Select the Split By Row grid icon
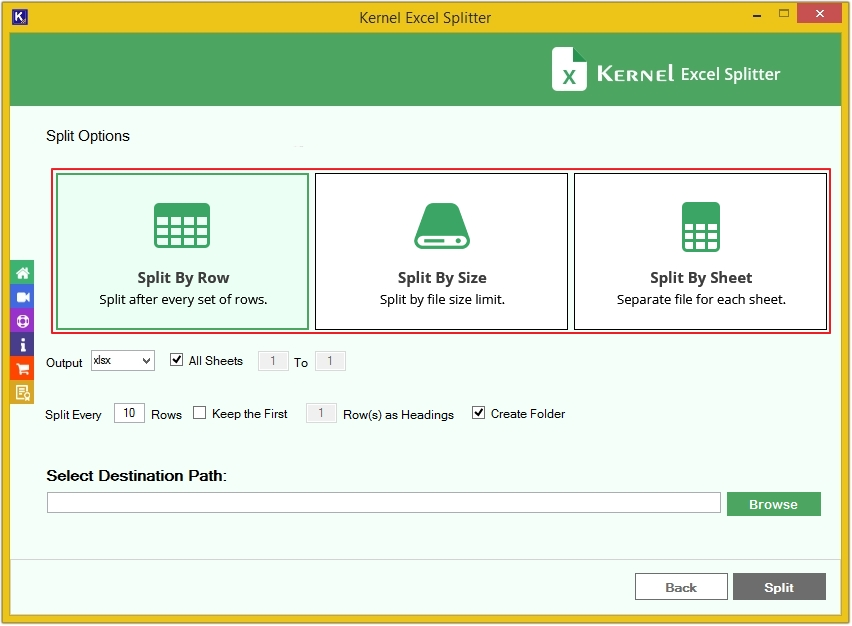Image resolution: width=852 pixels, height=626 pixels. (182, 225)
